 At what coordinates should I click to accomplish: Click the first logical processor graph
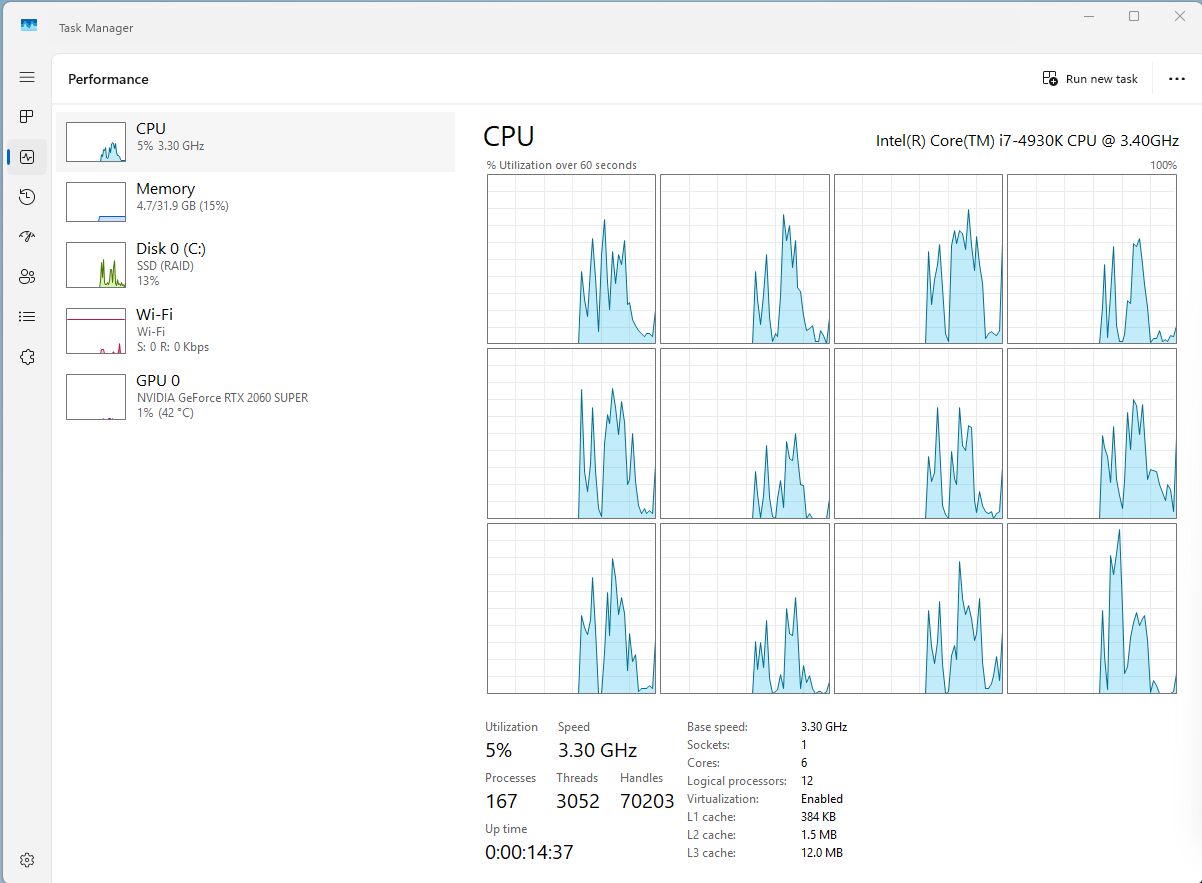coord(572,259)
